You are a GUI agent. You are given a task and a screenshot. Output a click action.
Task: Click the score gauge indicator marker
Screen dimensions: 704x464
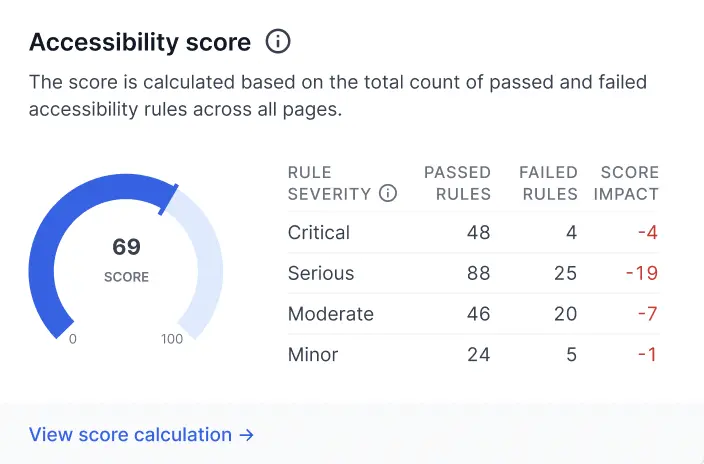tap(169, 197)
